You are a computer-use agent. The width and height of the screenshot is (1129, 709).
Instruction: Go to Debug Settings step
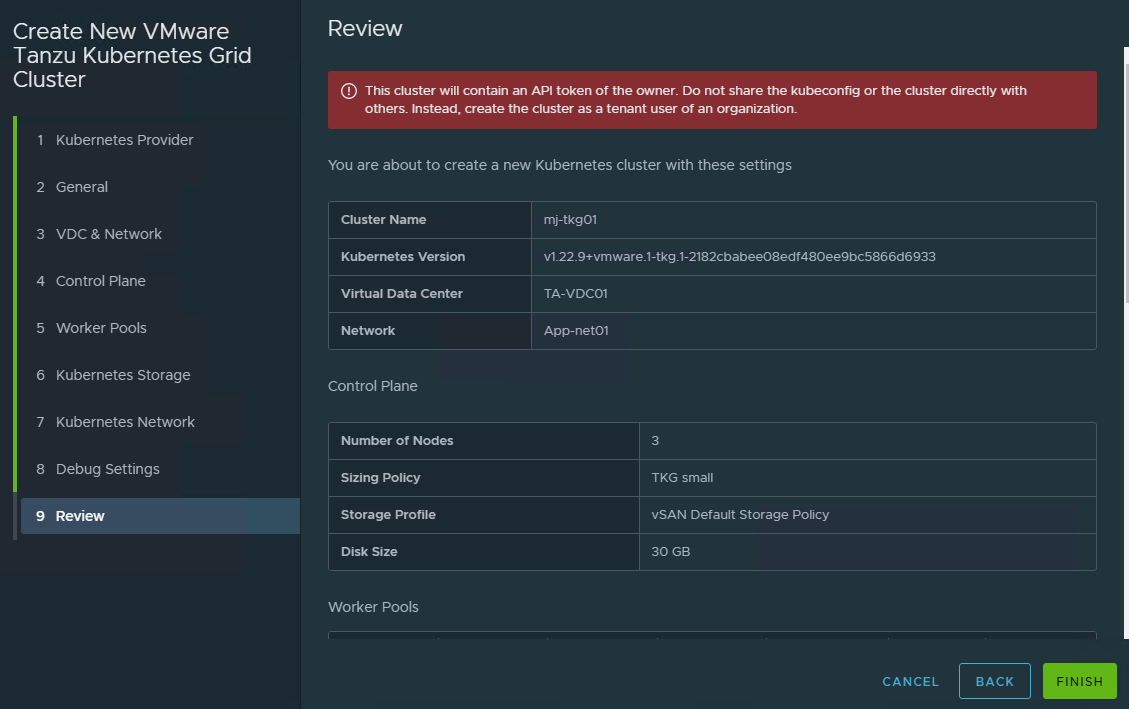point(107,469)
